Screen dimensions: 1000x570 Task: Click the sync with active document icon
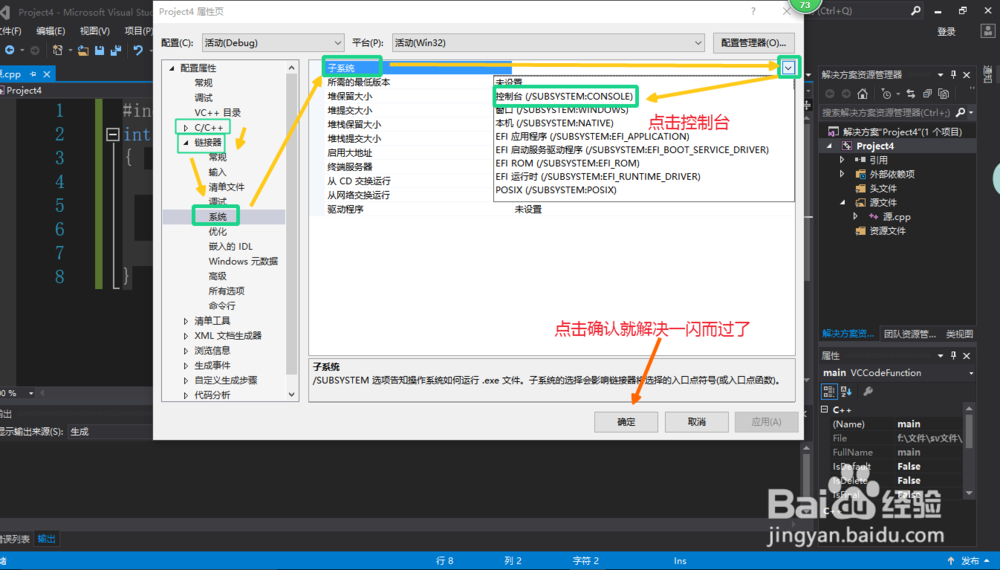911,94
